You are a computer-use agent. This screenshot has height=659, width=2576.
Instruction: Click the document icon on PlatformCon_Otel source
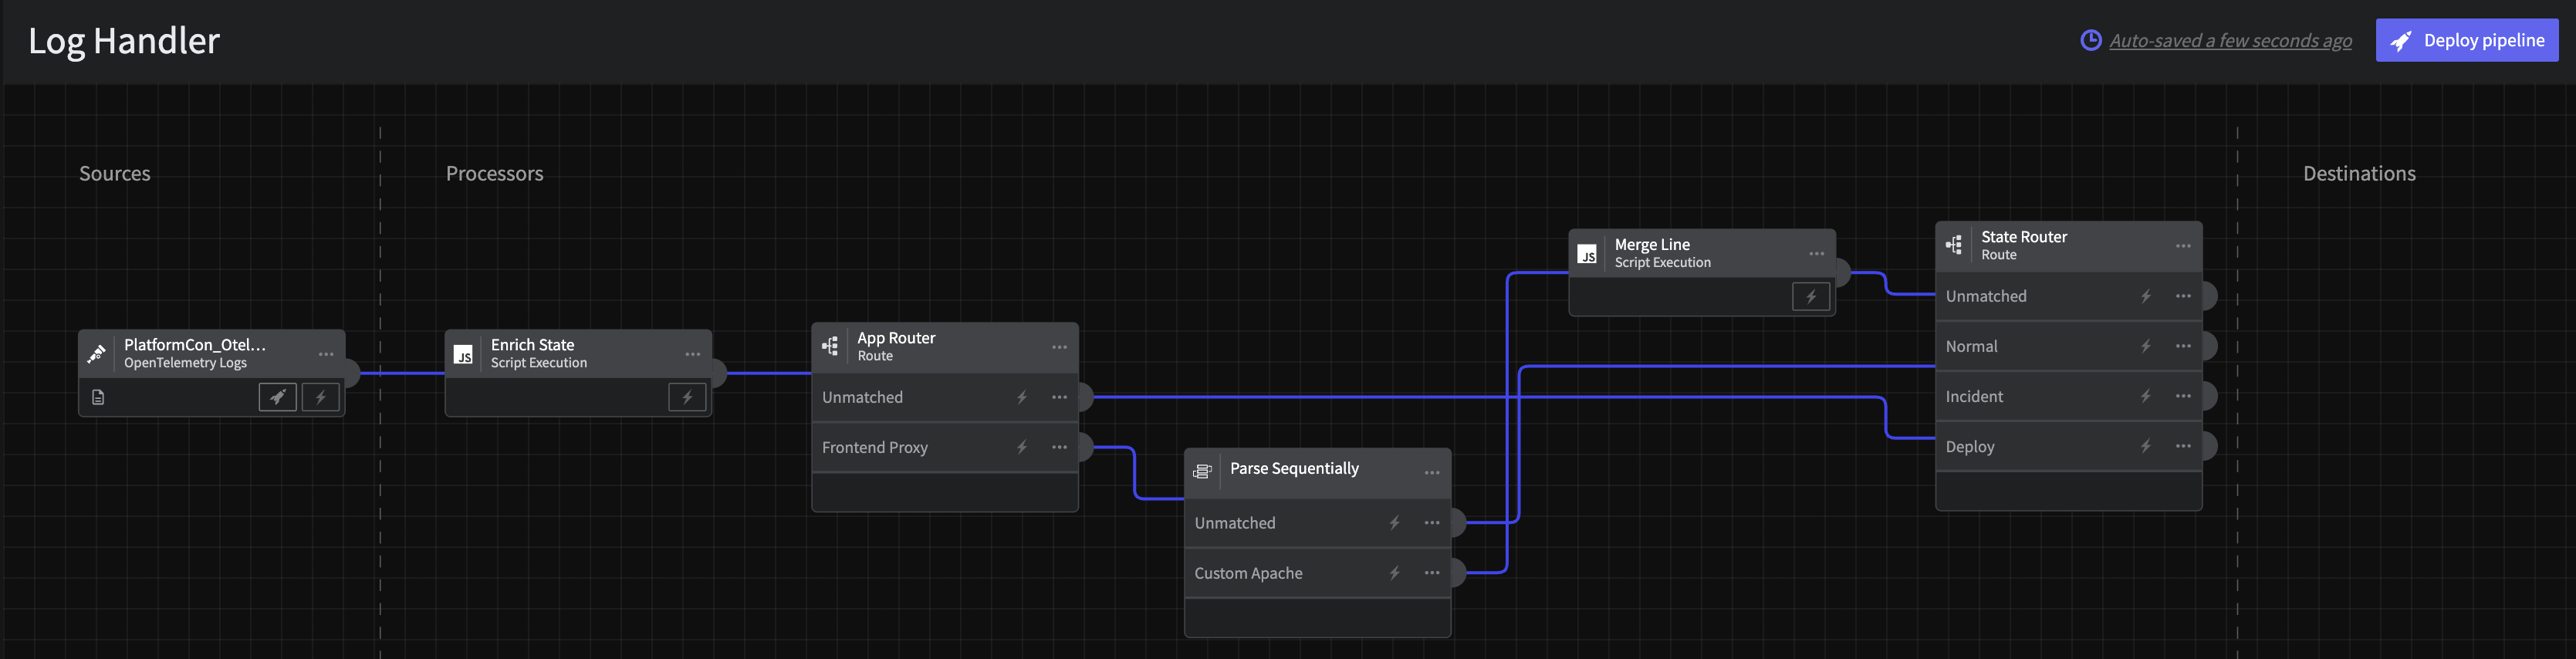(98, 397)
